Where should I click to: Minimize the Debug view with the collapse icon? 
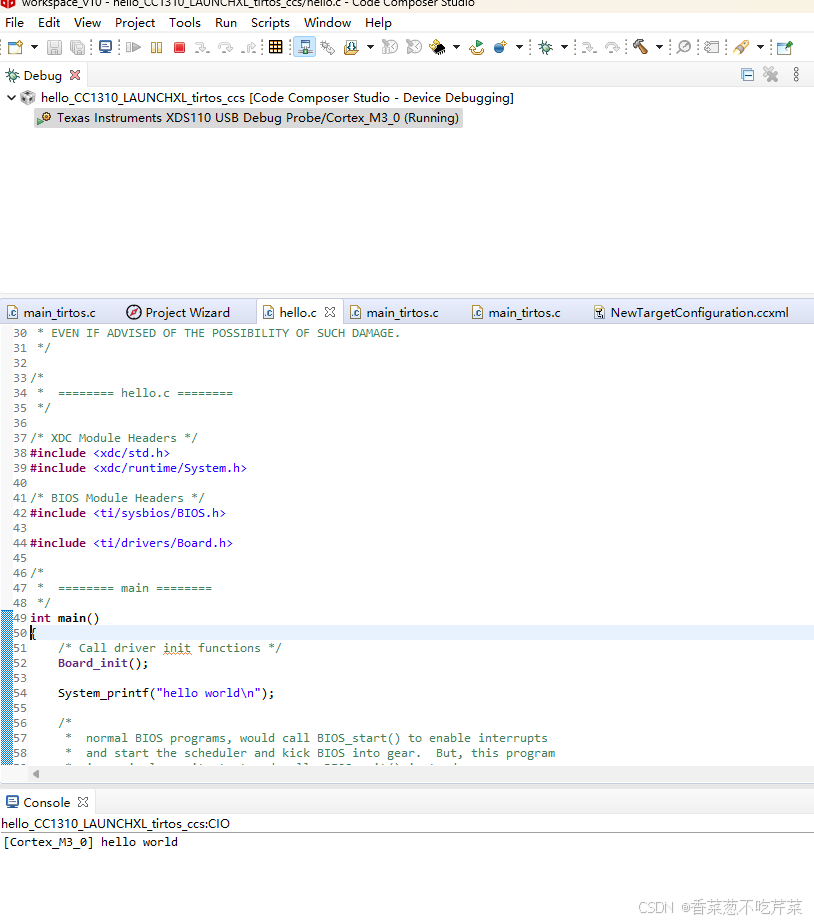coord(747,75)
